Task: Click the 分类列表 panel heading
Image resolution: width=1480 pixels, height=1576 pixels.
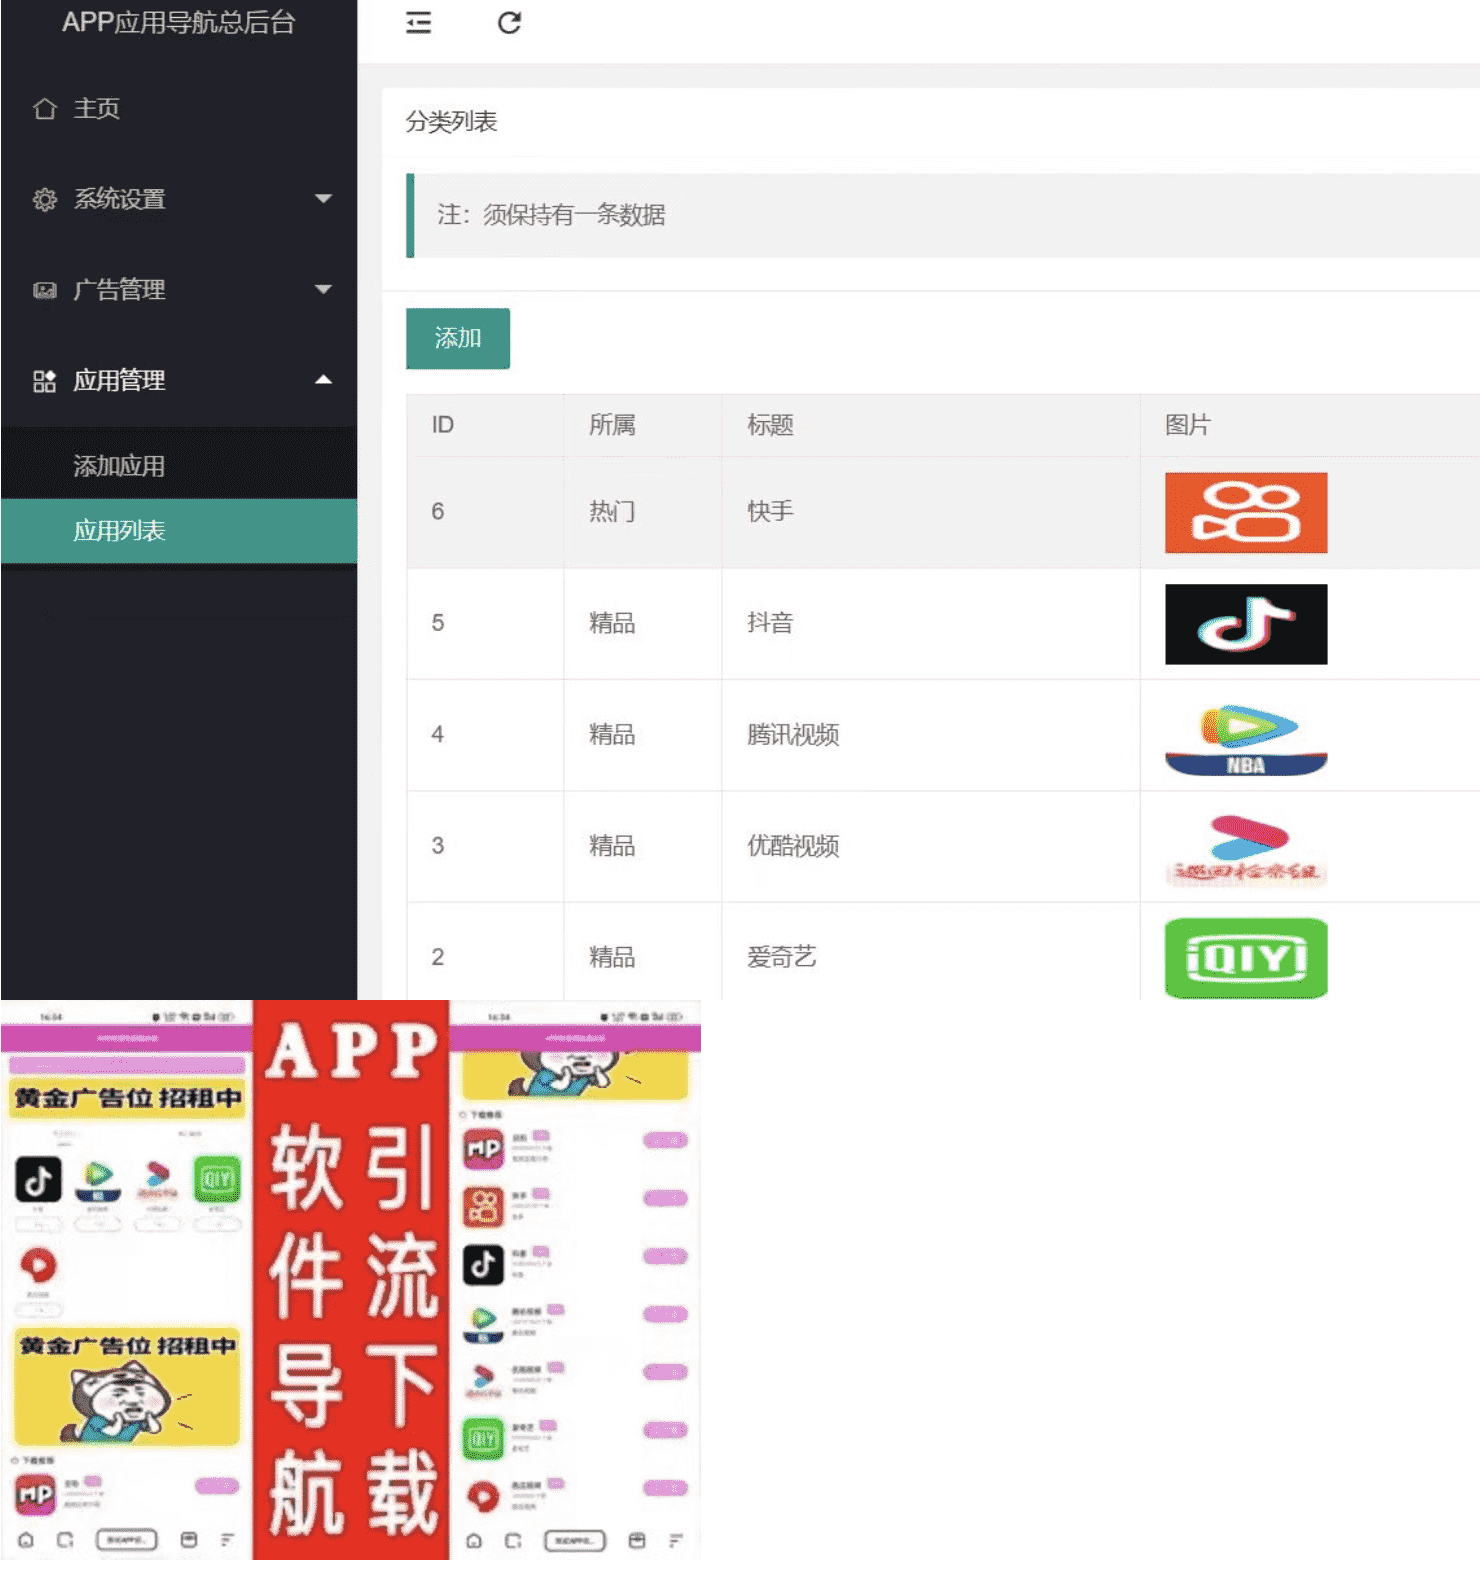Action: pyautogui.click(x=451, y=122)
